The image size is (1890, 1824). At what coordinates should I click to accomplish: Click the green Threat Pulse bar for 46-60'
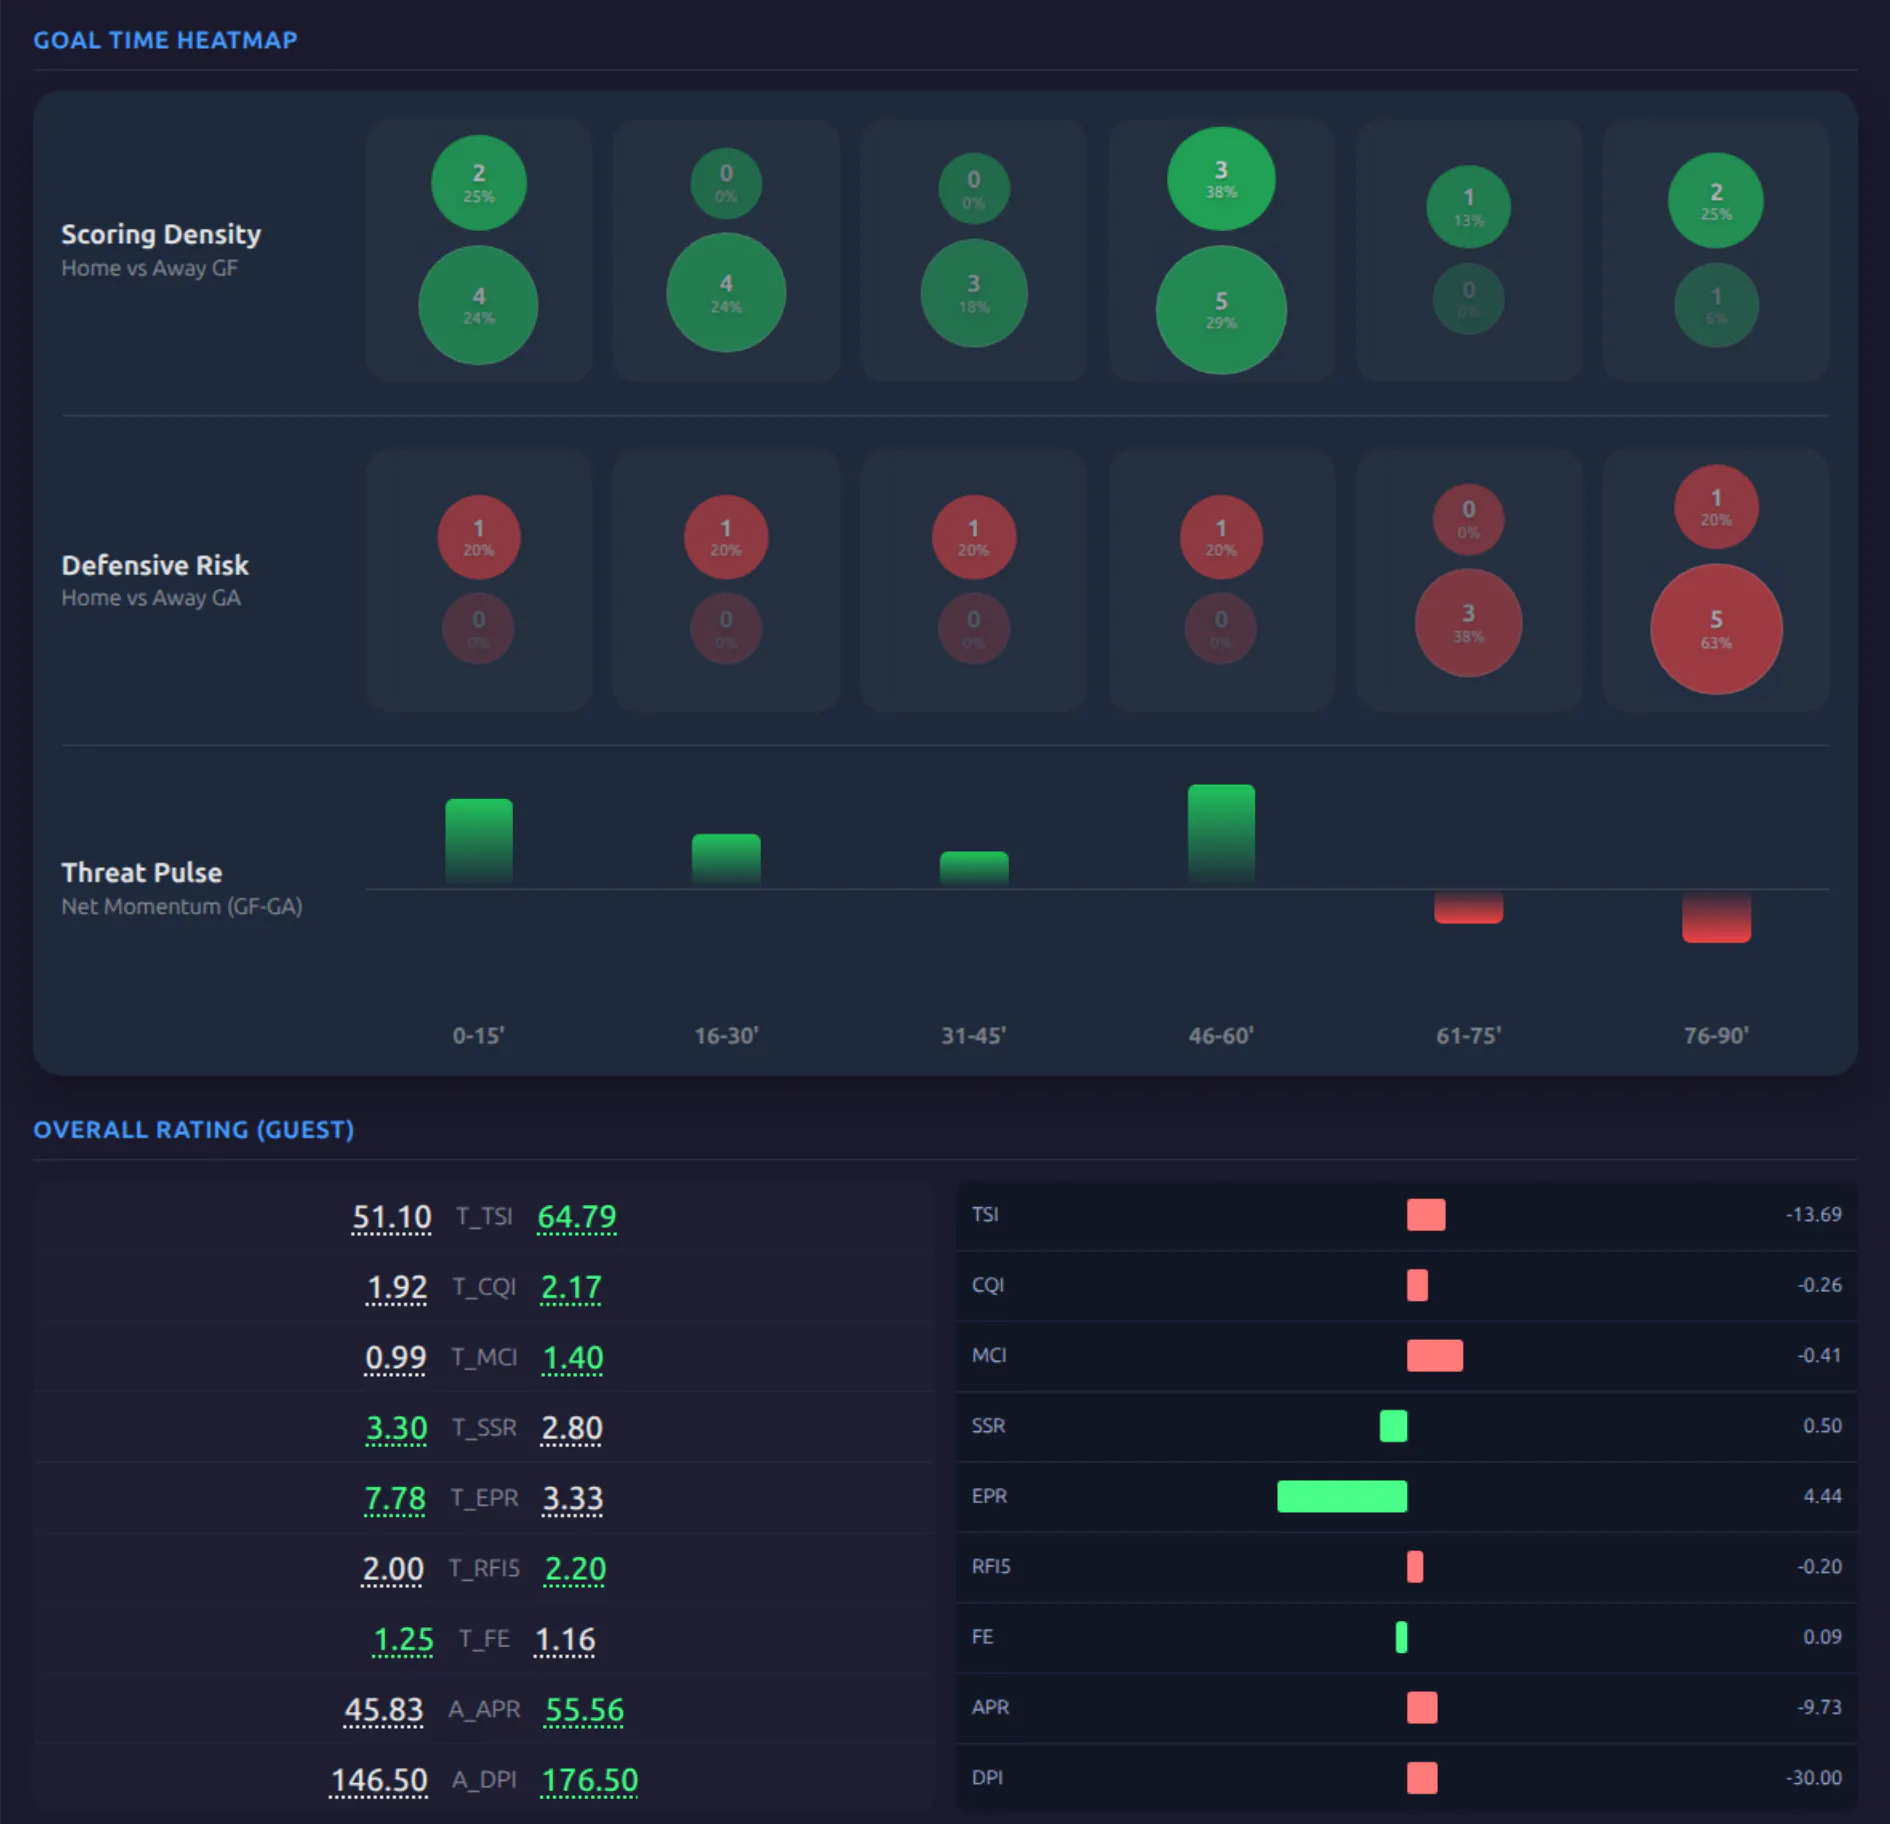[1221, 836]
